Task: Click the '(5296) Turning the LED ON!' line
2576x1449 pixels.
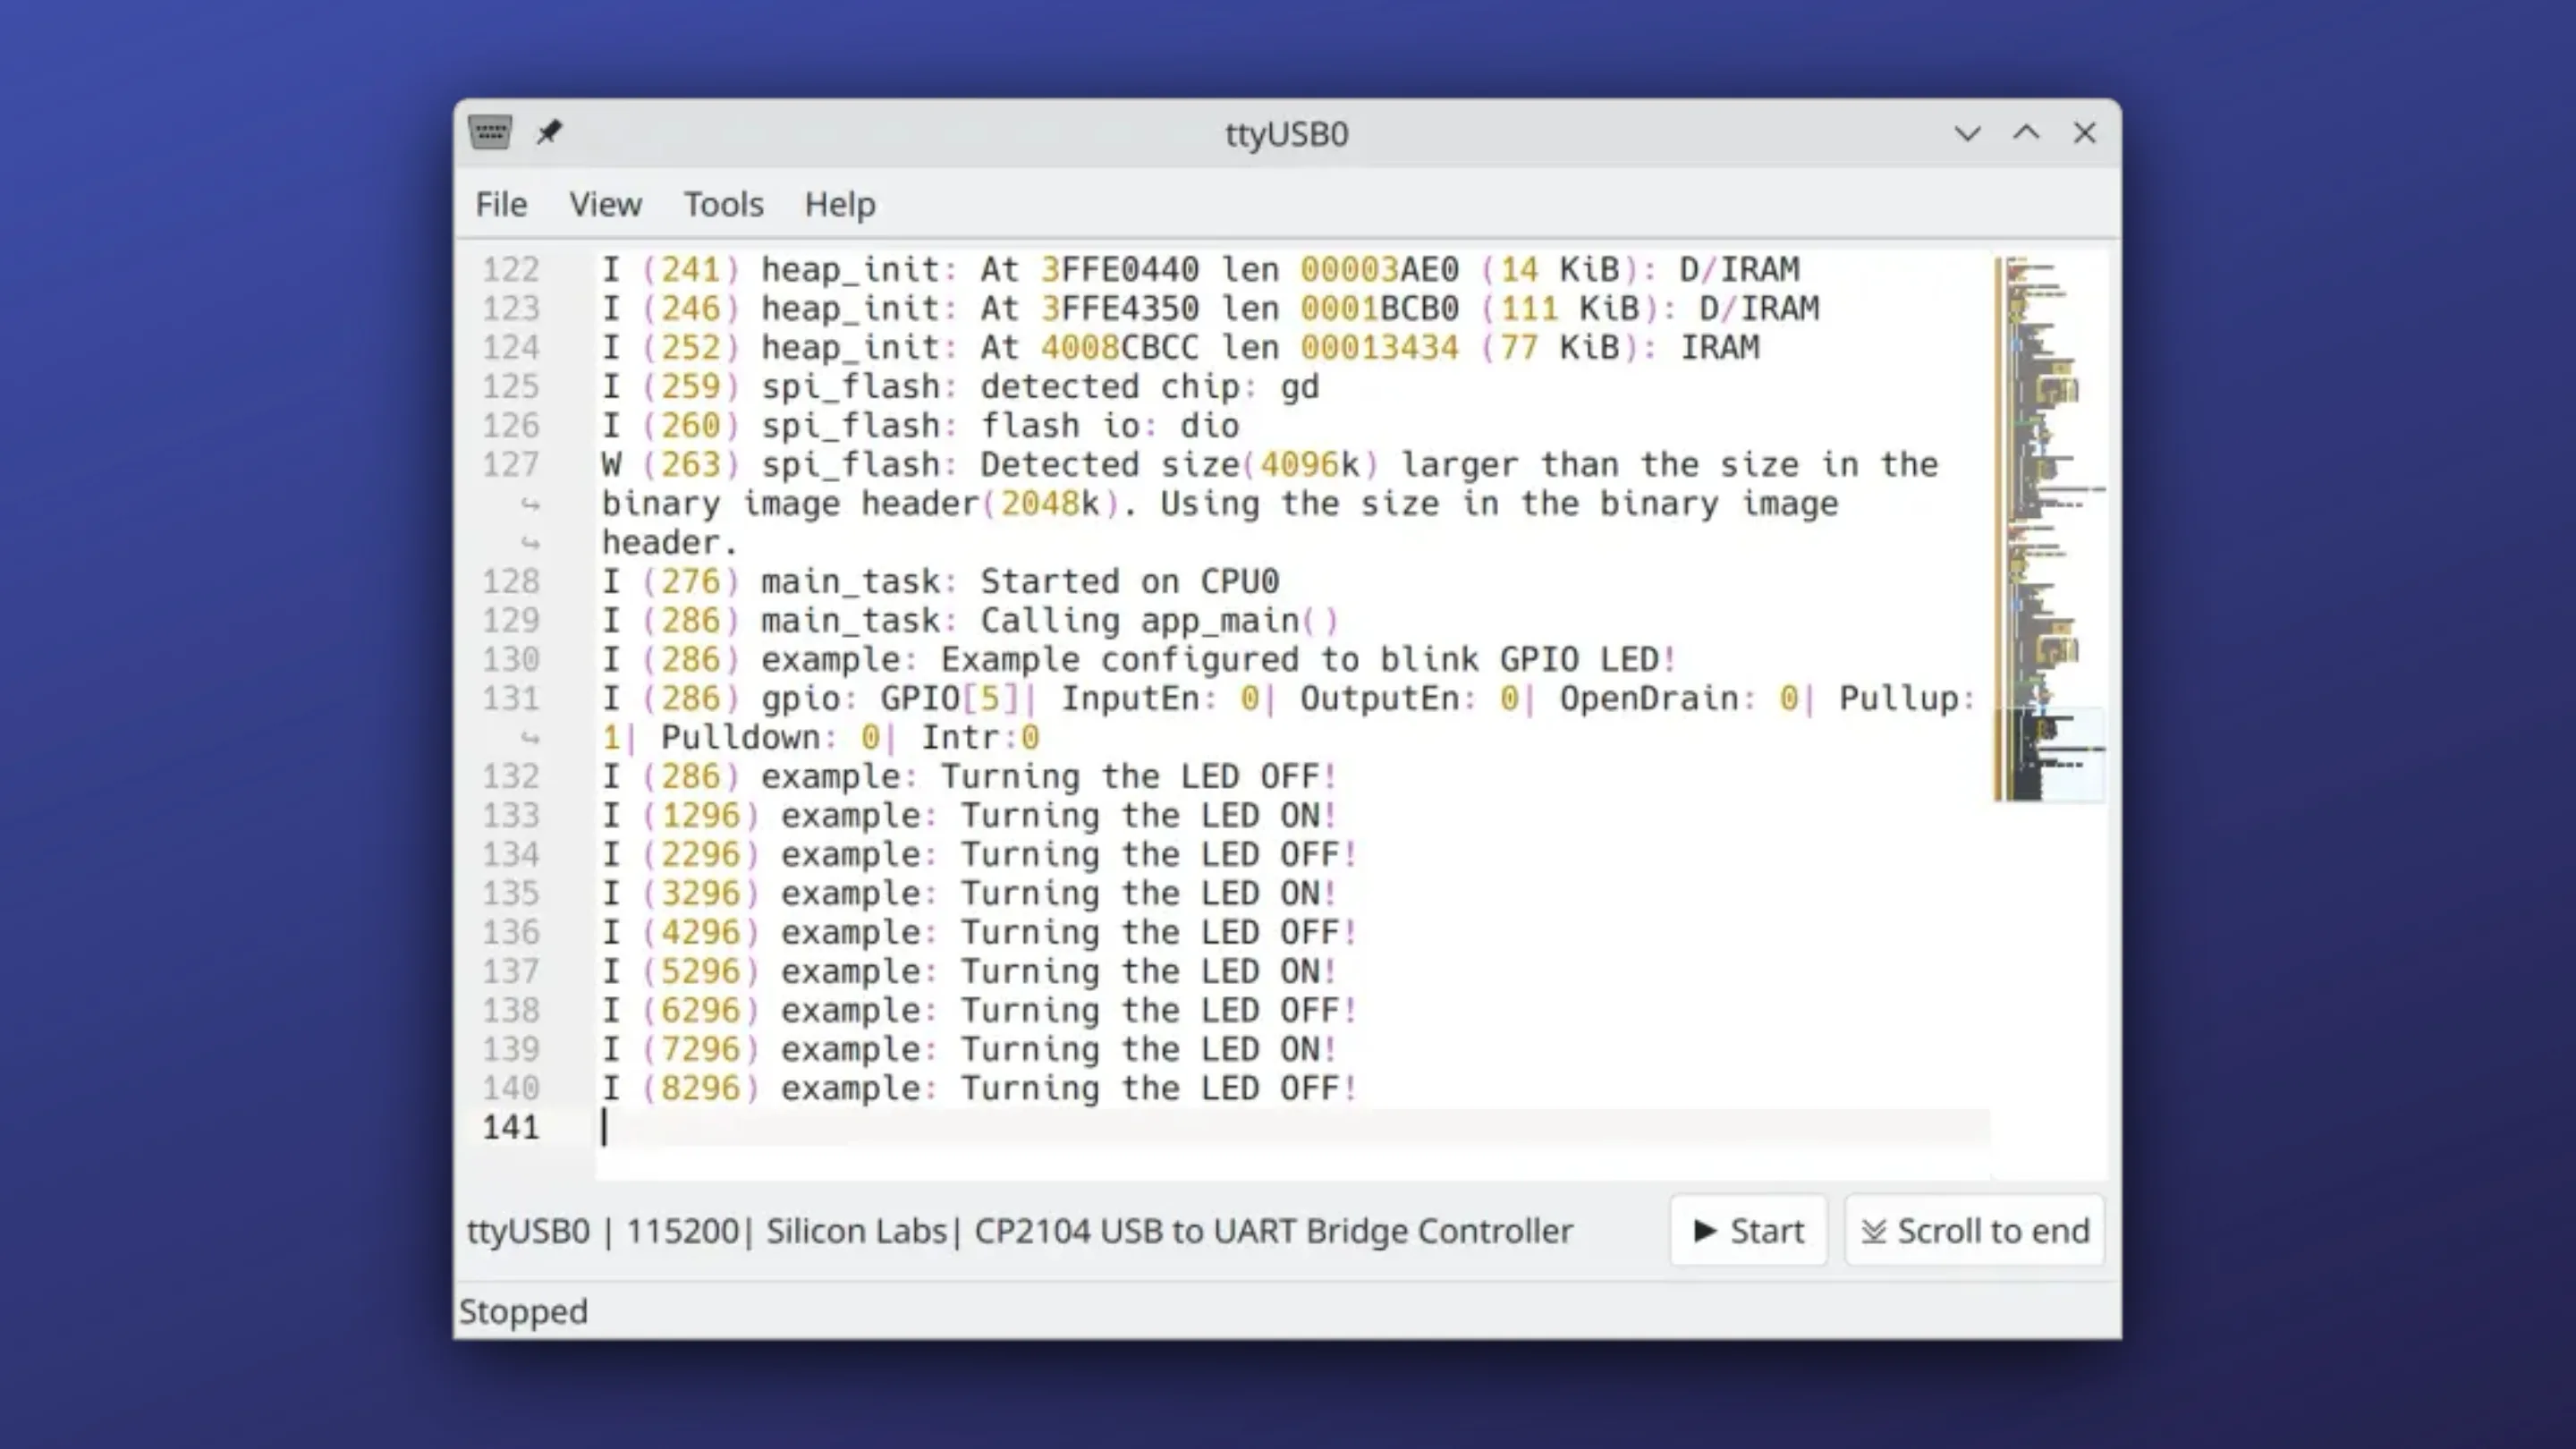Action: click(x=969, y=971)
